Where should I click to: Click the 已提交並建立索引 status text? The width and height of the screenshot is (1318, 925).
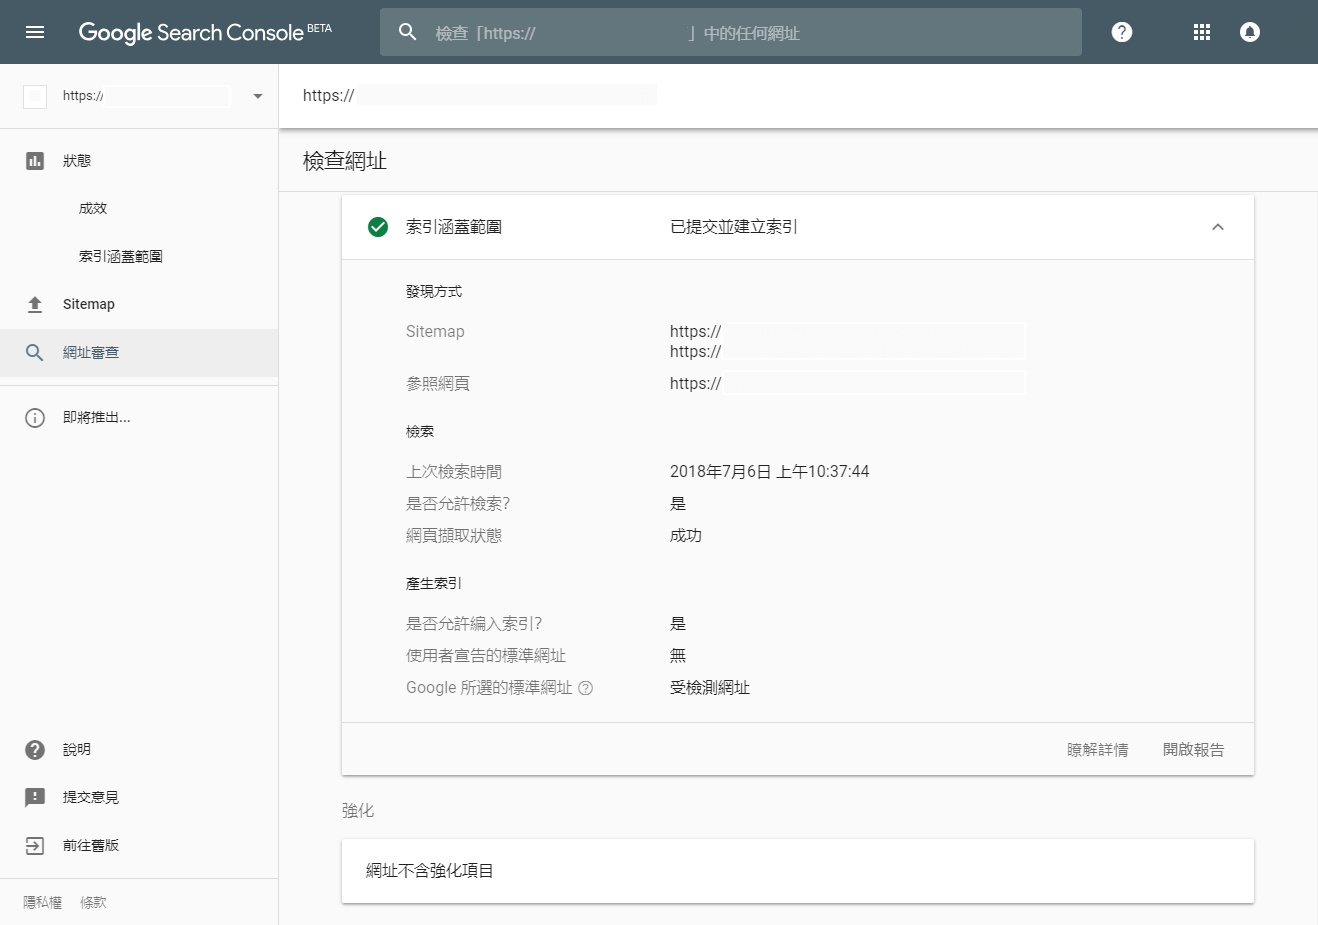point(734,227)
